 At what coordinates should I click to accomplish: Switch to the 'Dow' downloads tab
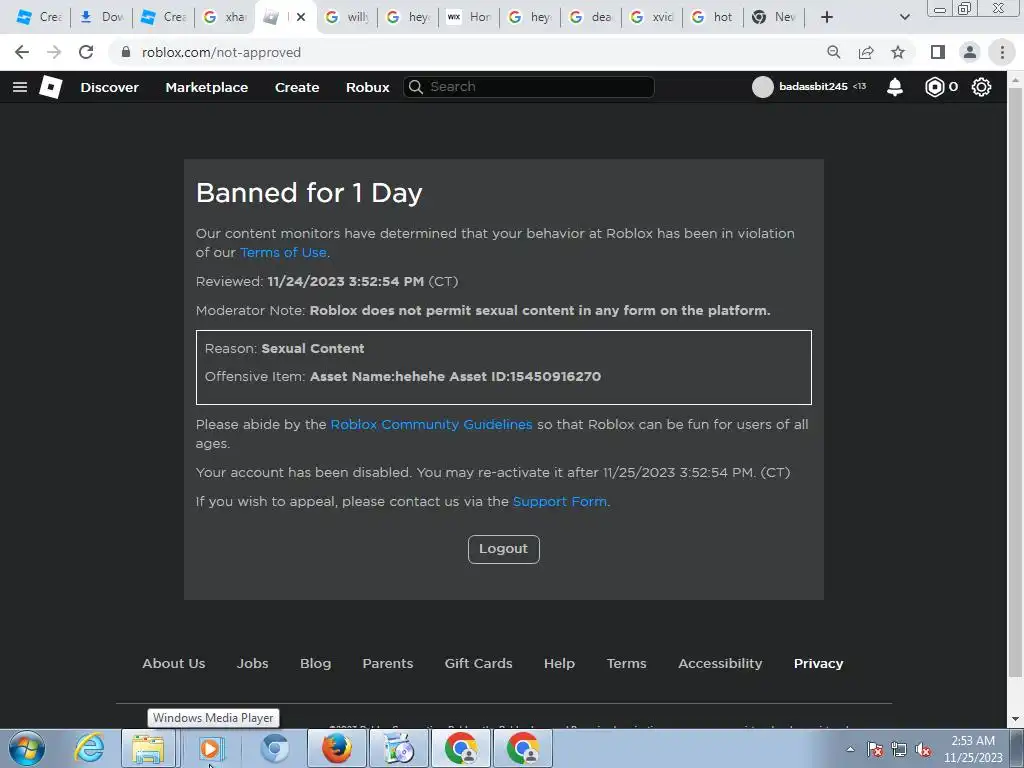pos(101,17)
